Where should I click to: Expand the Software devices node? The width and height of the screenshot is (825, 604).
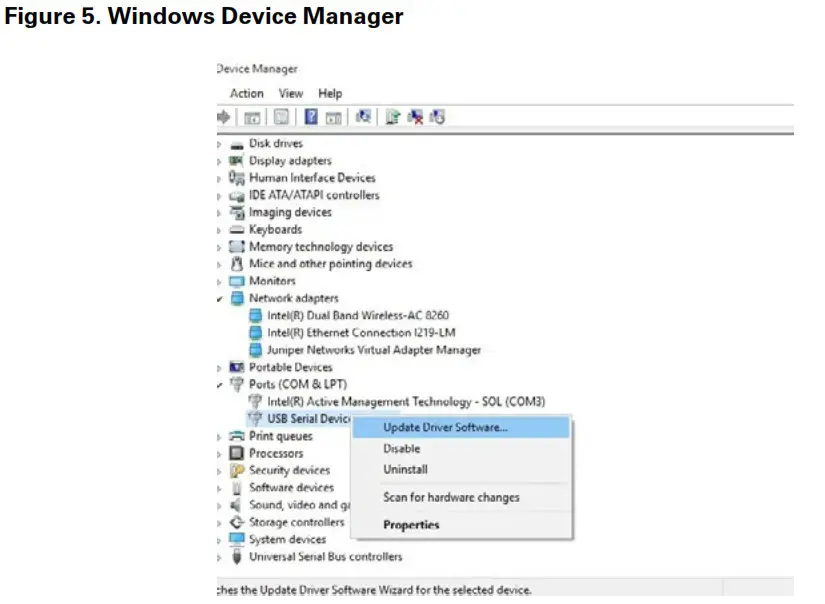[219, 489]
